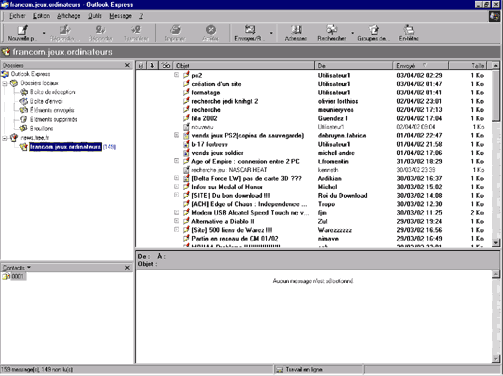Collapse the Dossiers locaux tree node

tap(5, 83)
